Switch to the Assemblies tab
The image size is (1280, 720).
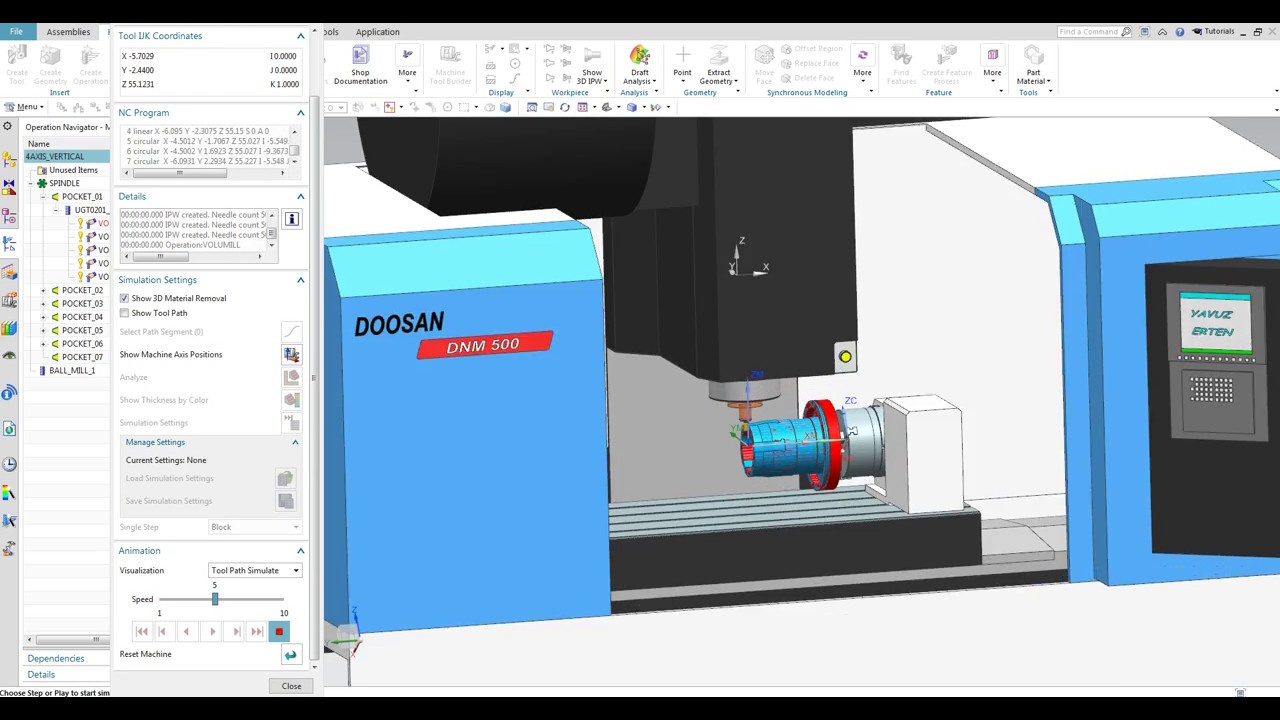(x=68, y=32)
